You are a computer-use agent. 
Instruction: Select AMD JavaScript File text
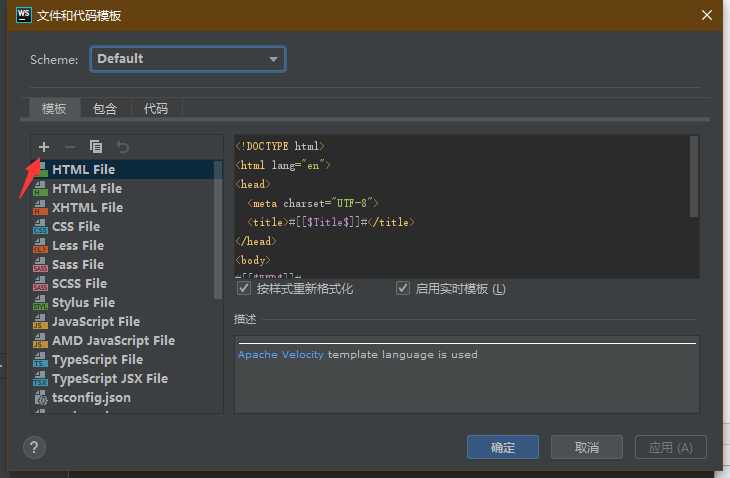tap(114, 341)
